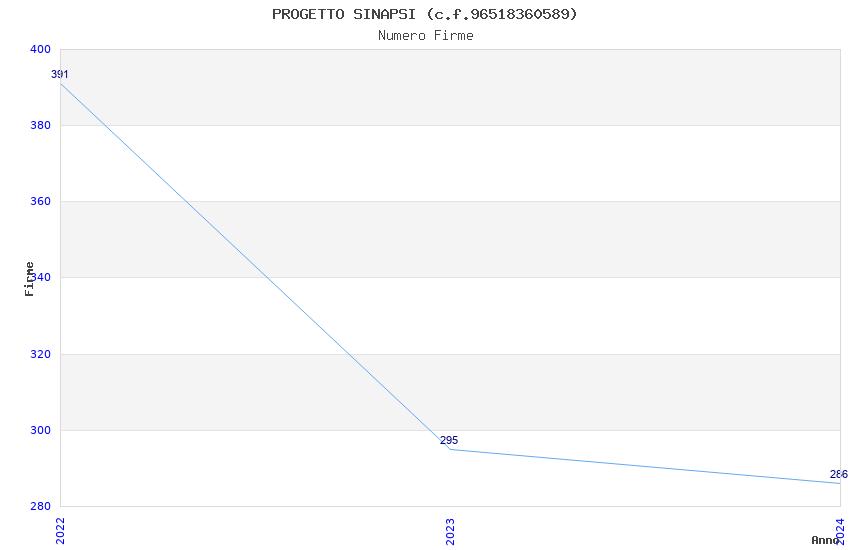Viewport: 850px width, 550px height.
Task: Click the Numero Firme subtitle
Action: click(x=425, y=36)
